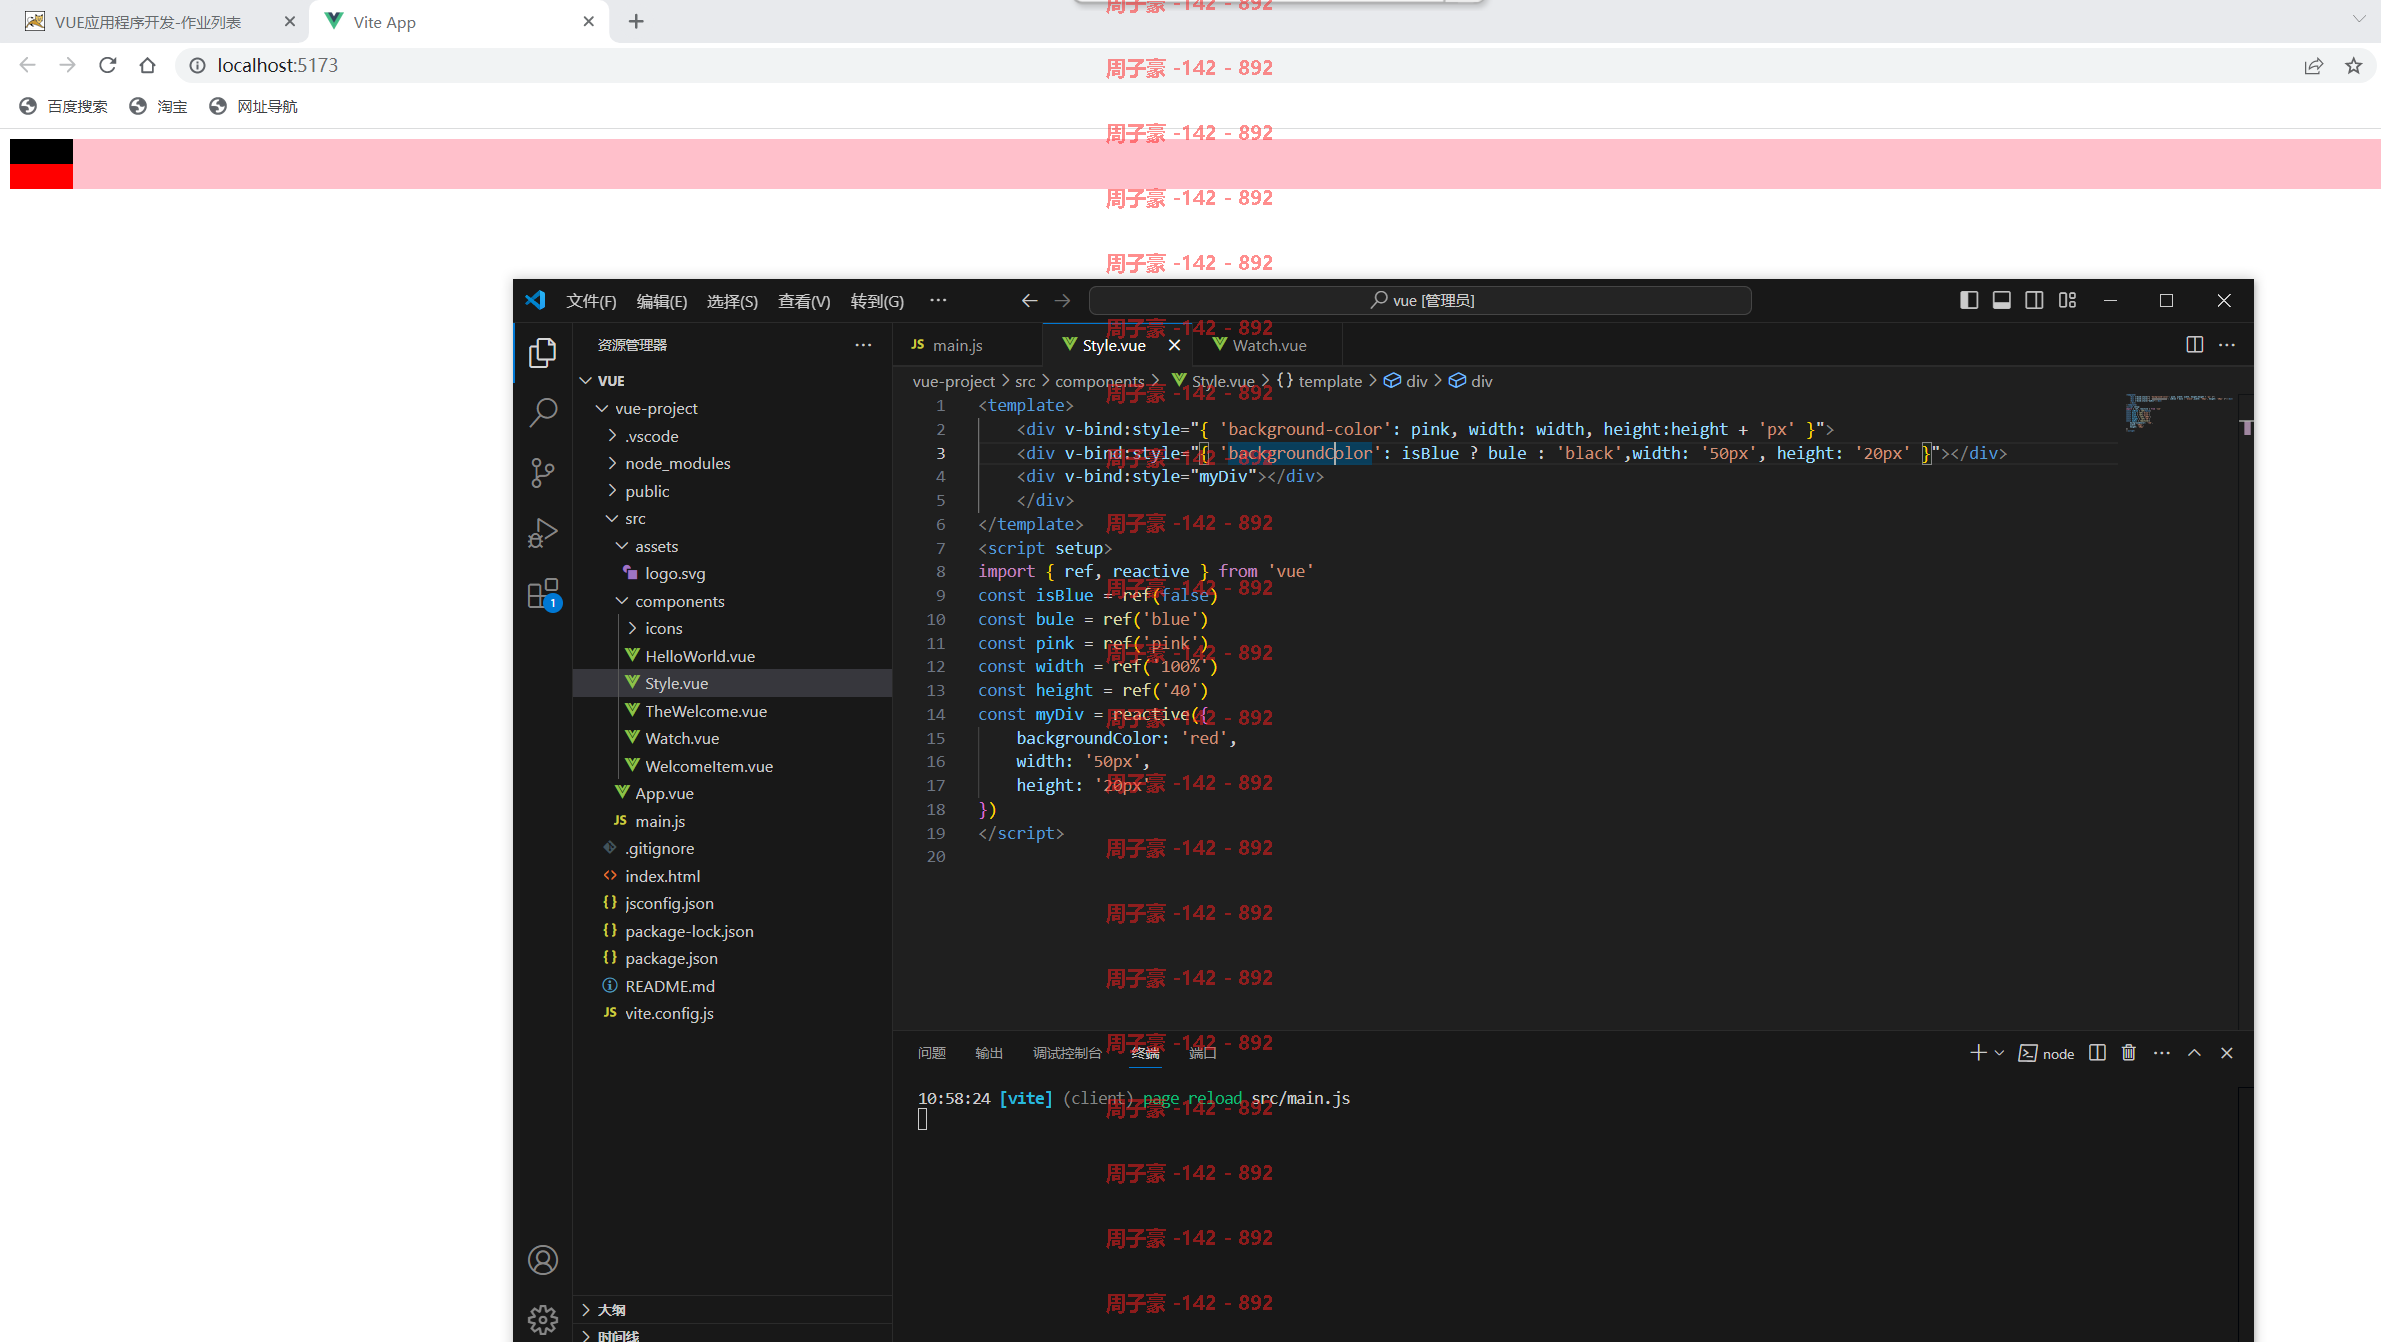Open the 选择(S) menu
Image resolution: width=2381 pixels, height=1342 pixels.
(x=732, y=301)
